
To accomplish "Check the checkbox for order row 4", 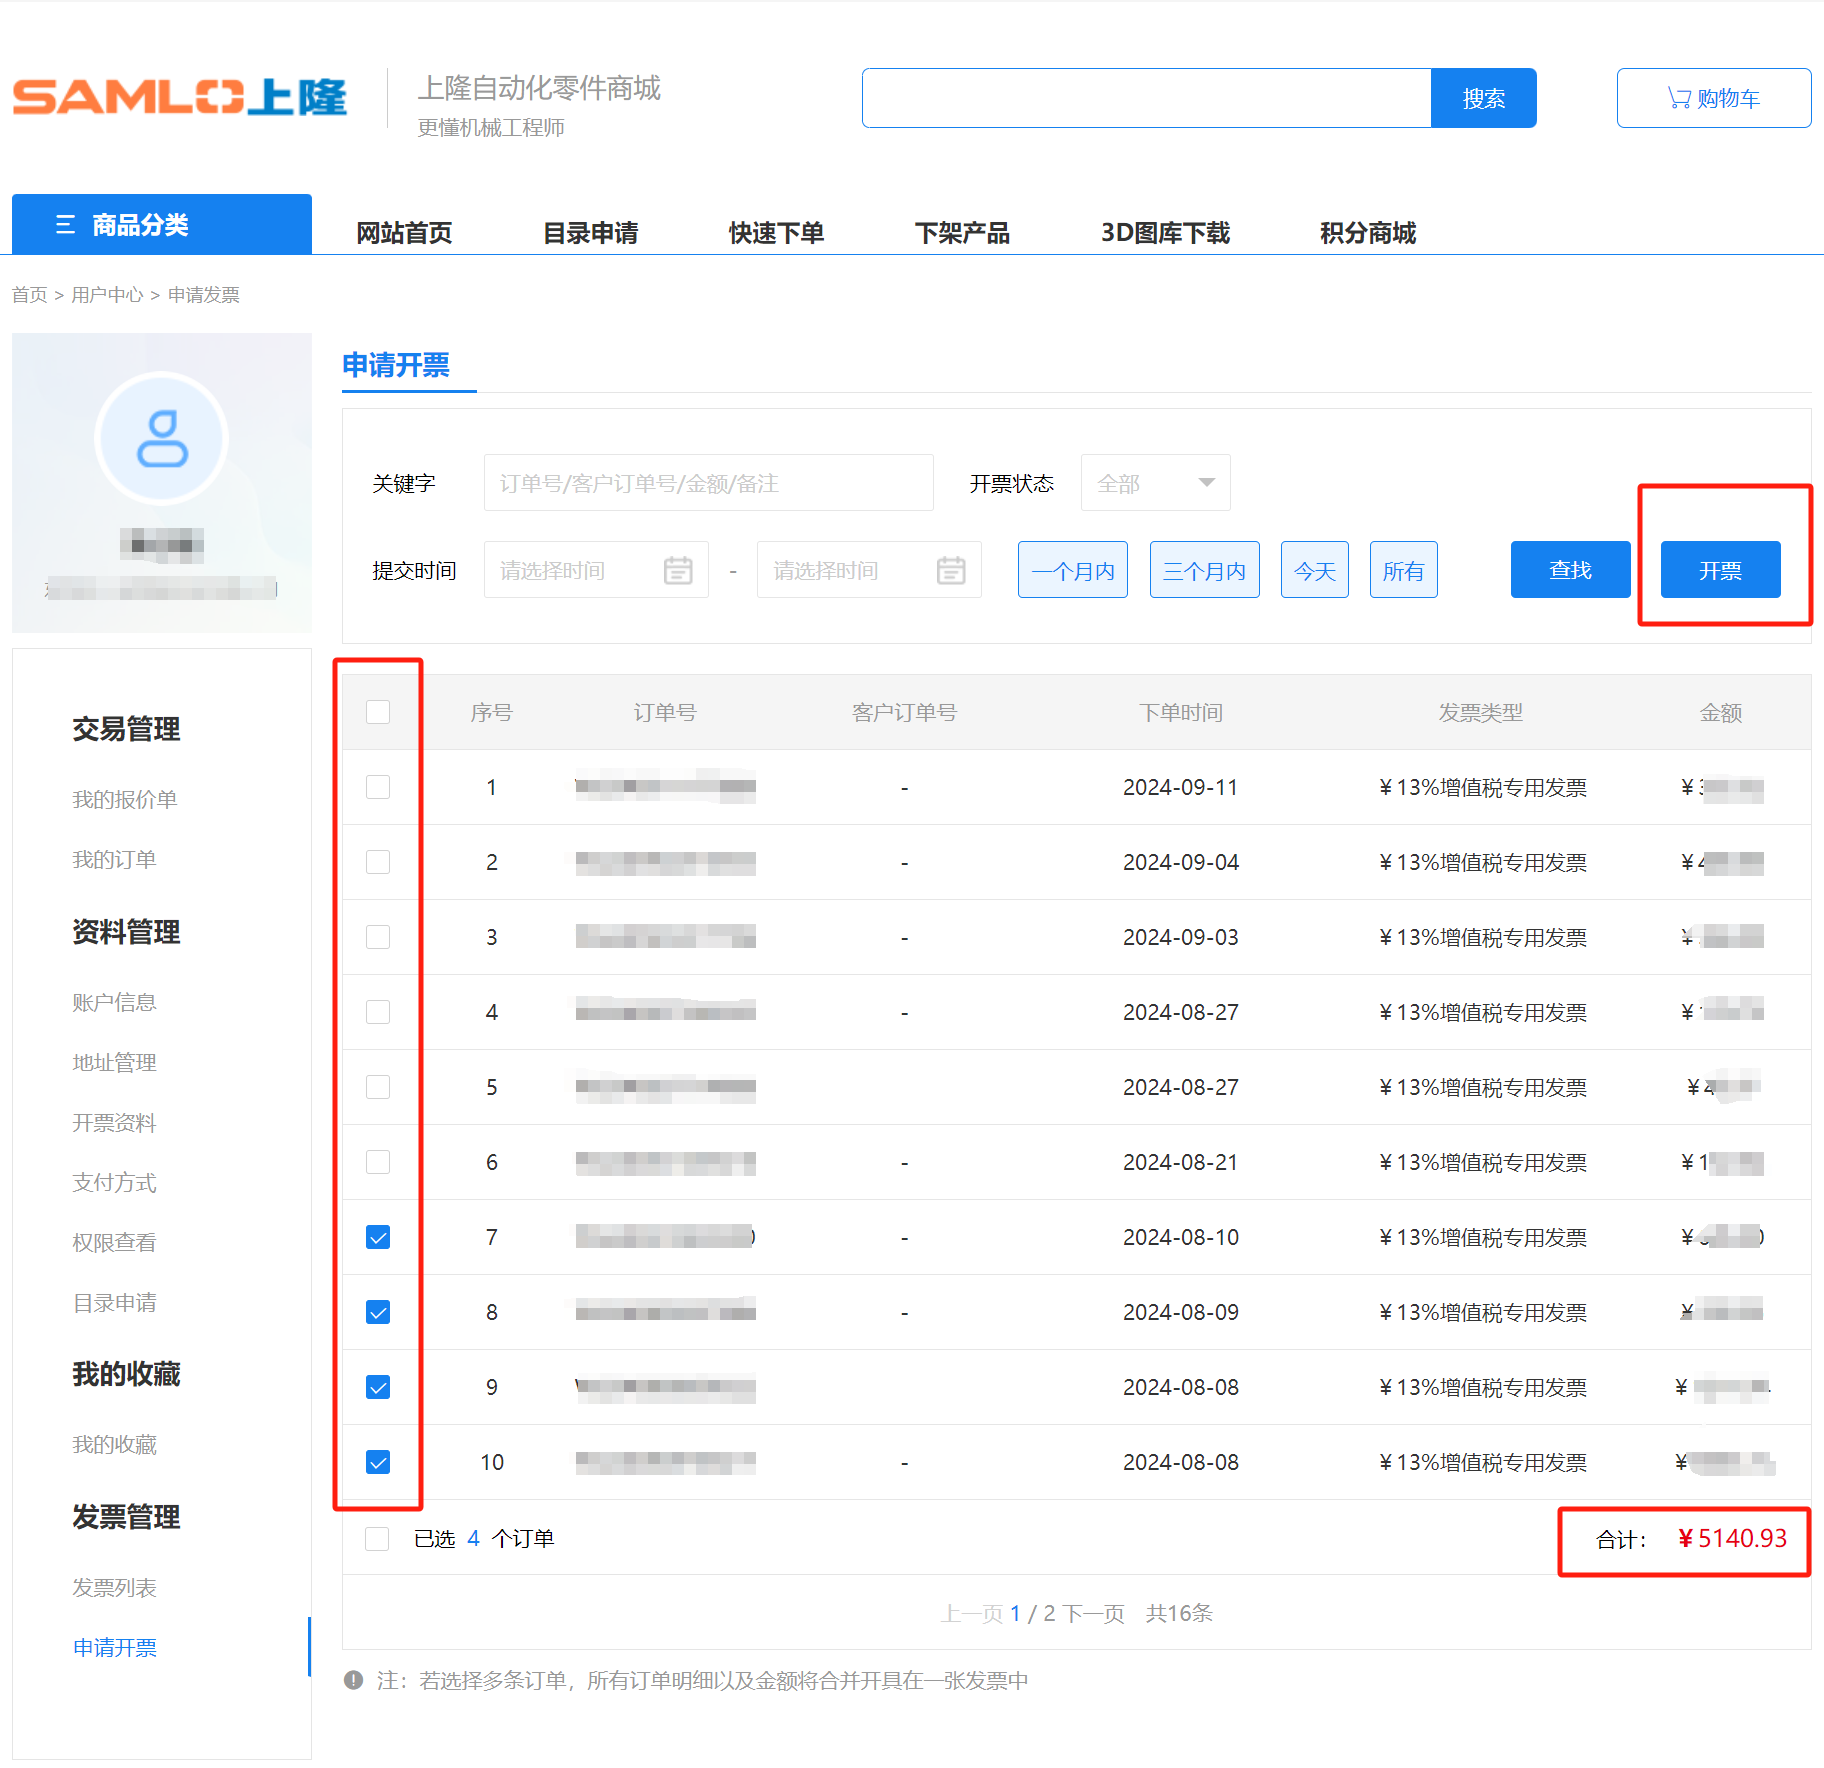I will click(378, 1012).
